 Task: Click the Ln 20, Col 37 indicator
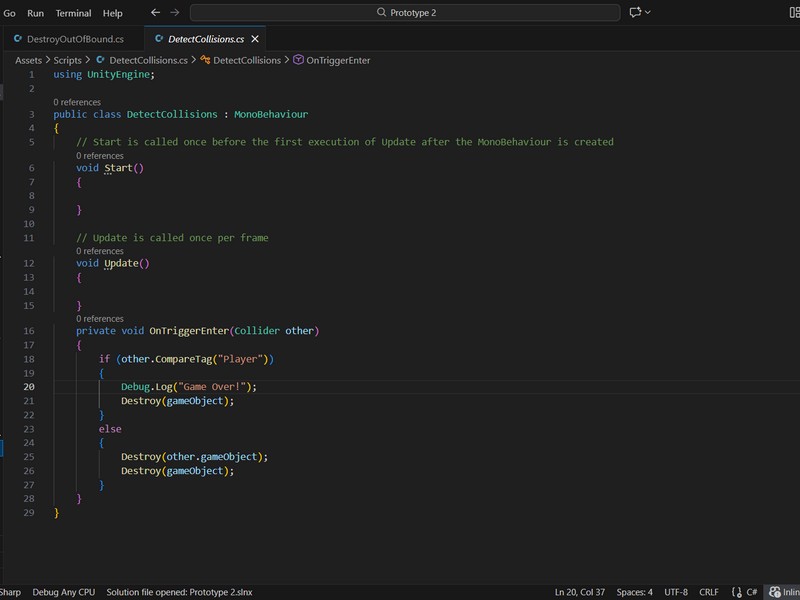[x=580, y=592]
